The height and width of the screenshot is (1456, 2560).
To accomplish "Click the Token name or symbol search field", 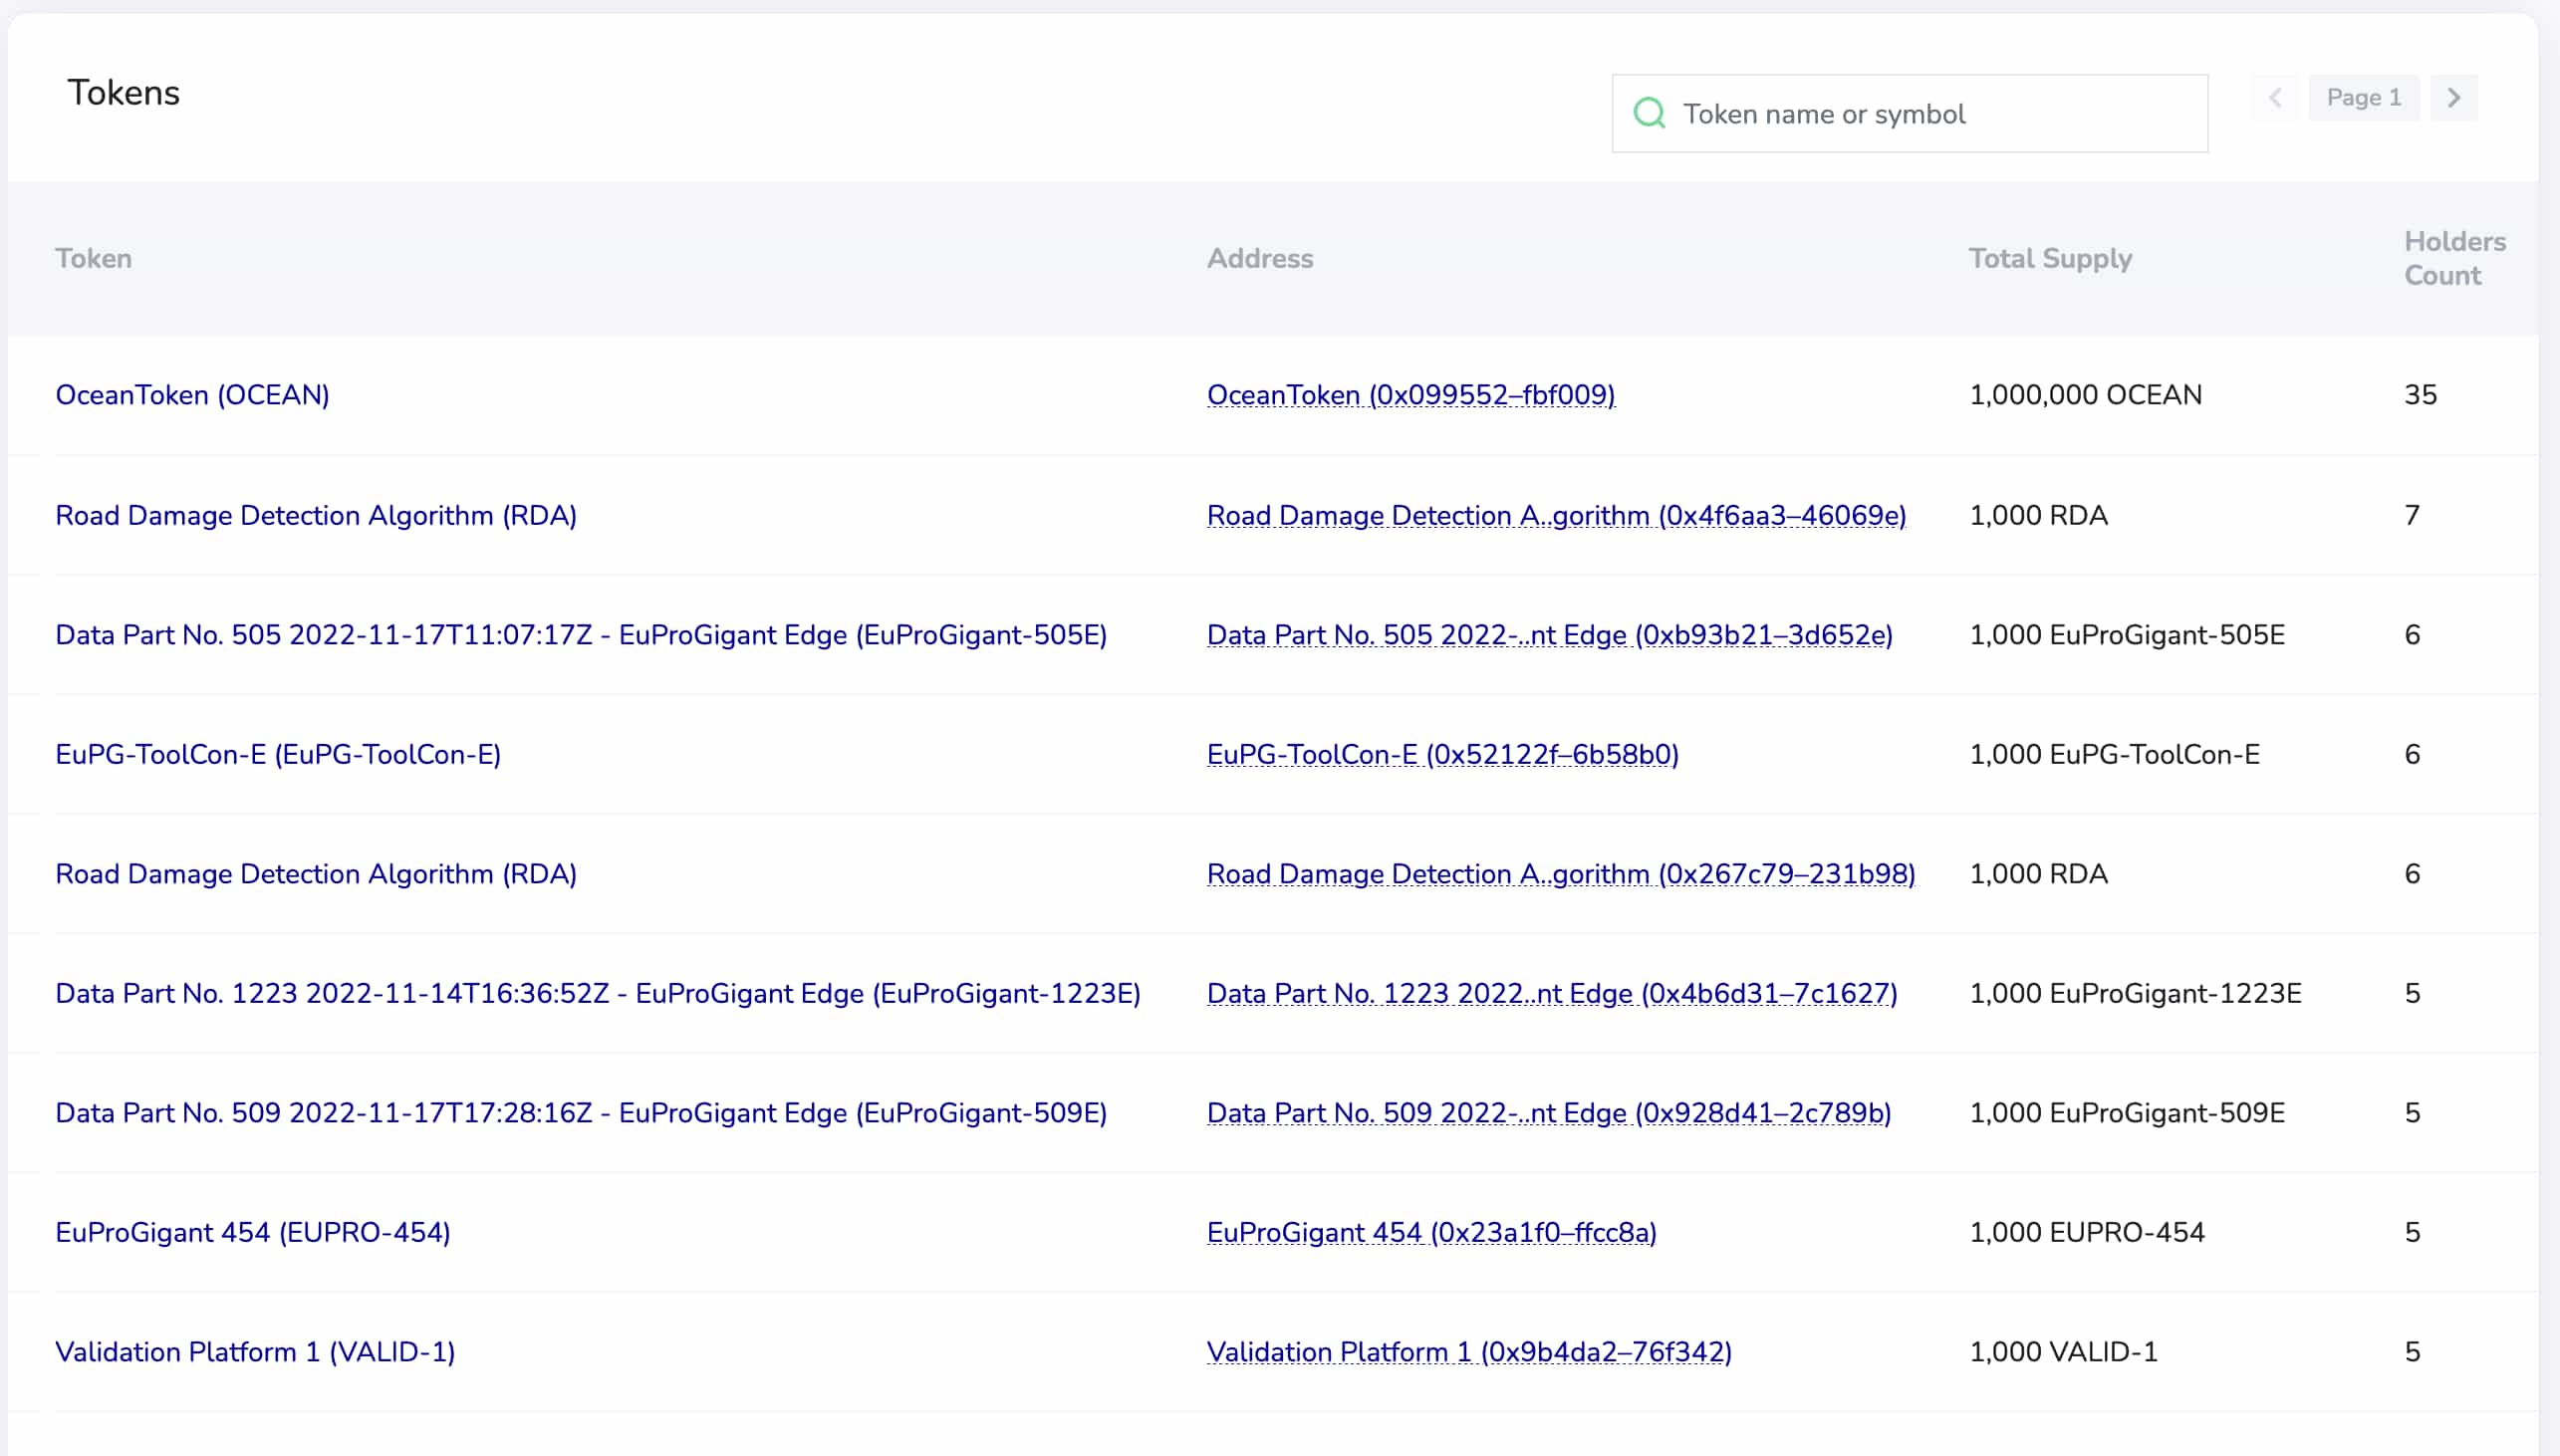I will (x=1909, y=113).
